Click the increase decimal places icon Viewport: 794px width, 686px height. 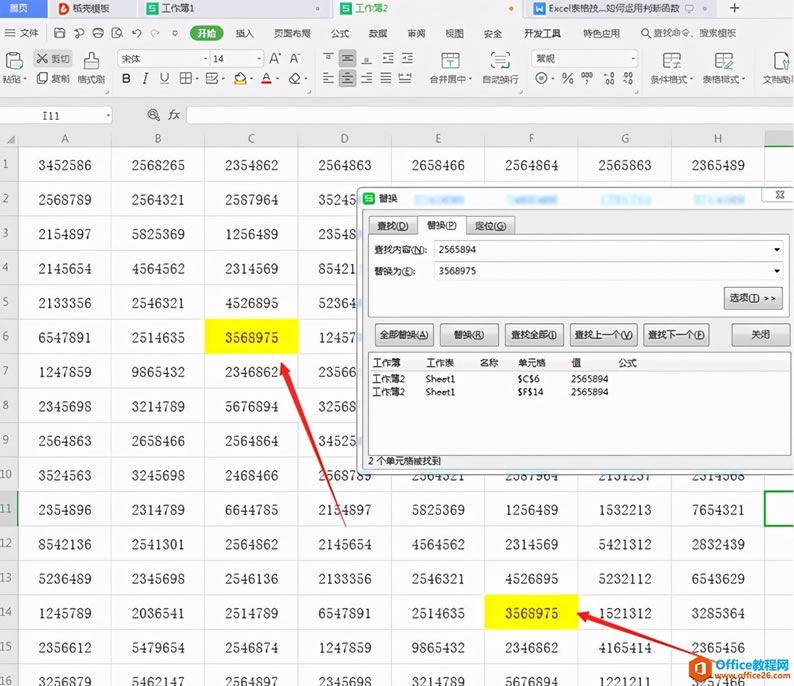pos(609,78)
